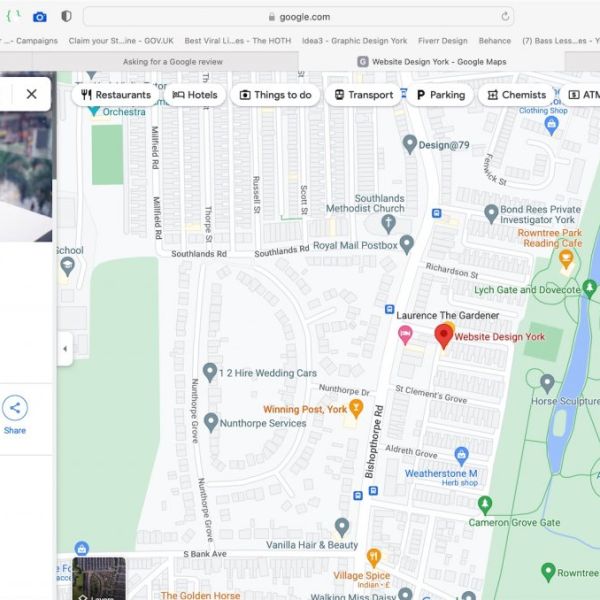
Task: Click bus stop icon near Richardson St
Action: pyautogui.click(x=437, y=213)
